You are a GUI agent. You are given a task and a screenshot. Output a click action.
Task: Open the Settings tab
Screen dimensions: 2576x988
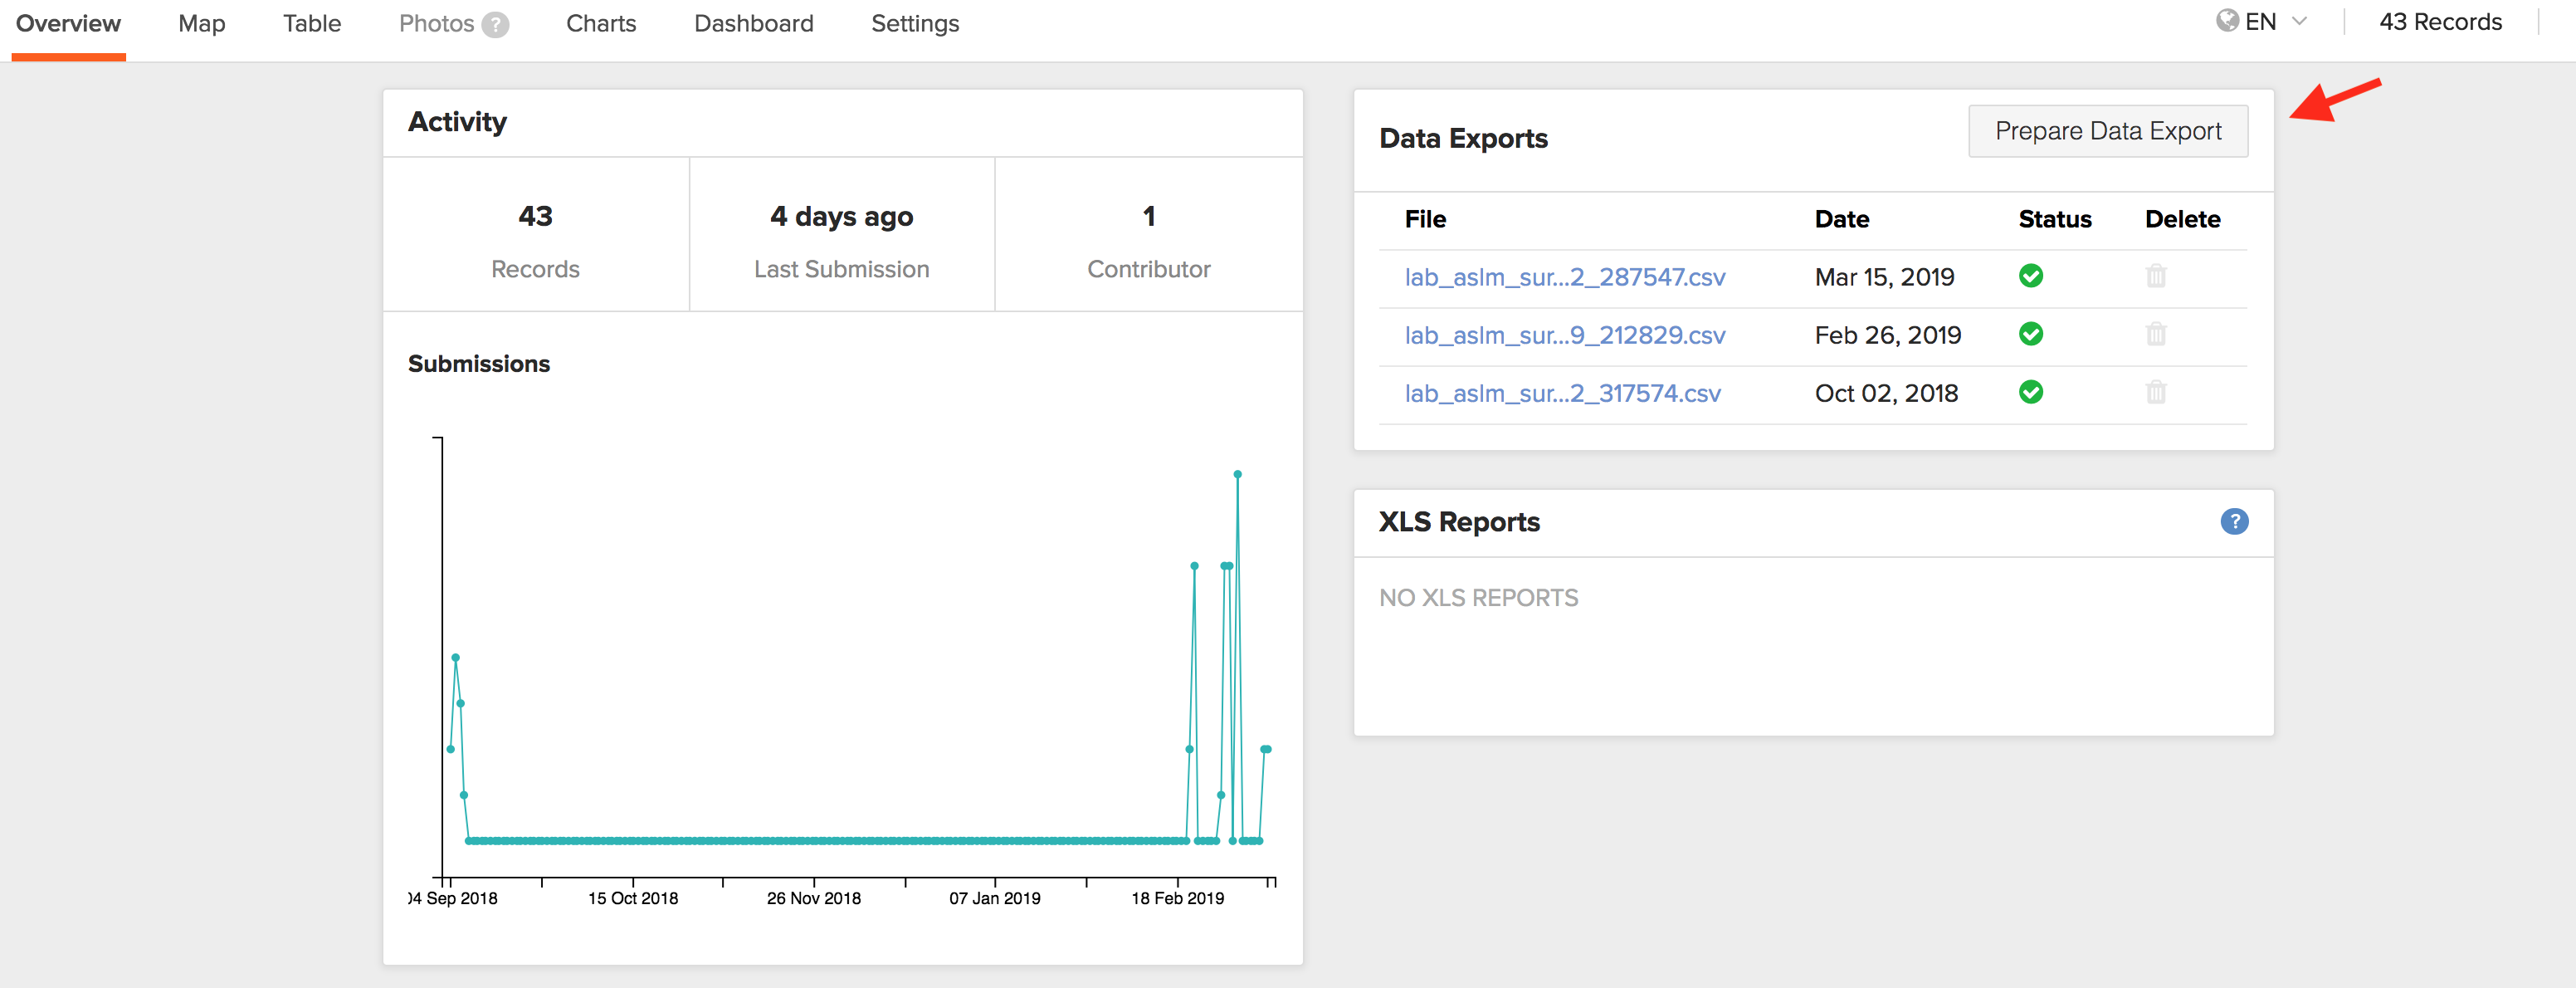coord(914,23)
